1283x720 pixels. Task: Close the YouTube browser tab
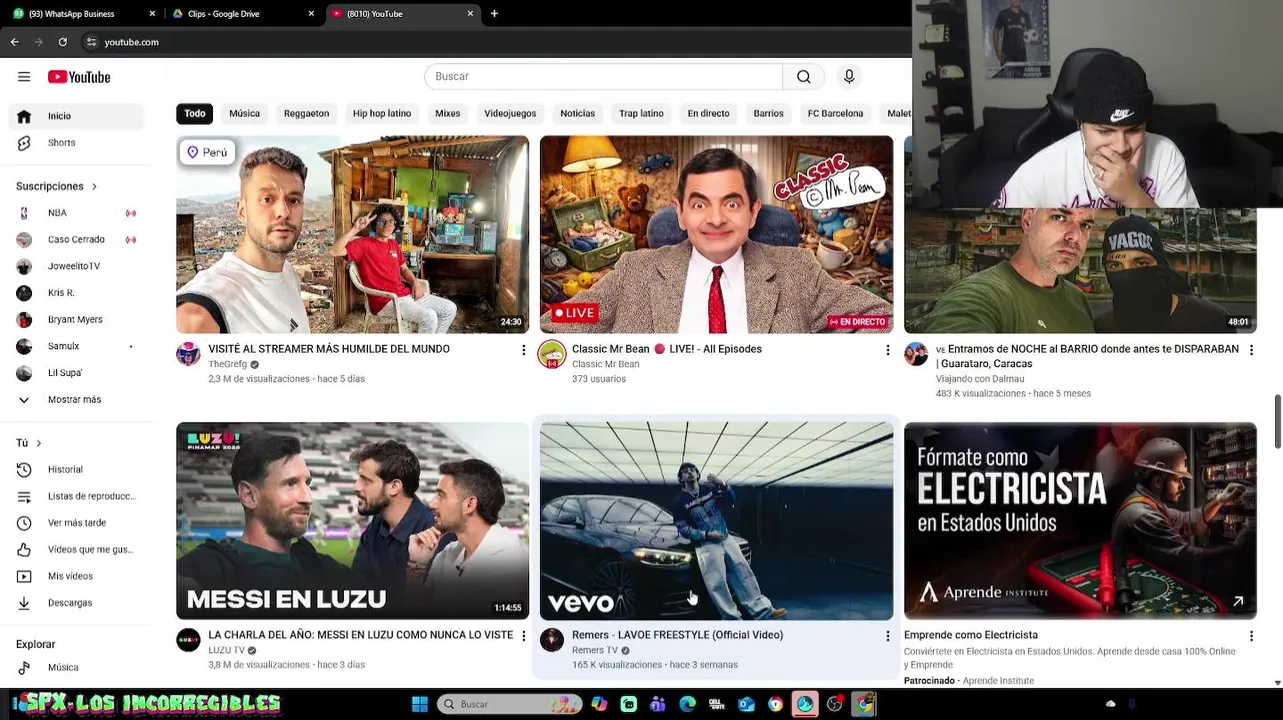[470, 14]
